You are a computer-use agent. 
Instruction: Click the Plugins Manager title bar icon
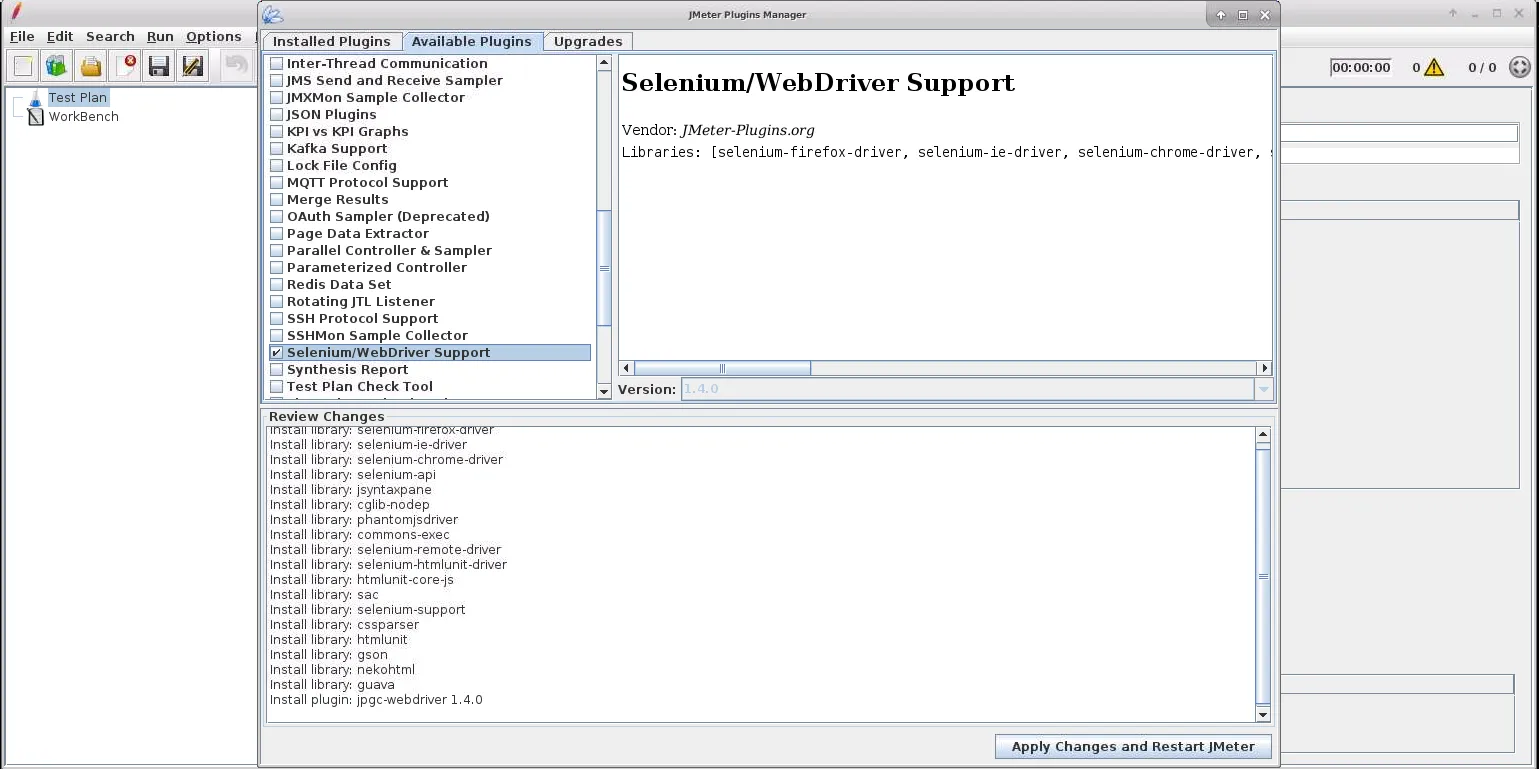pos(272,14)
